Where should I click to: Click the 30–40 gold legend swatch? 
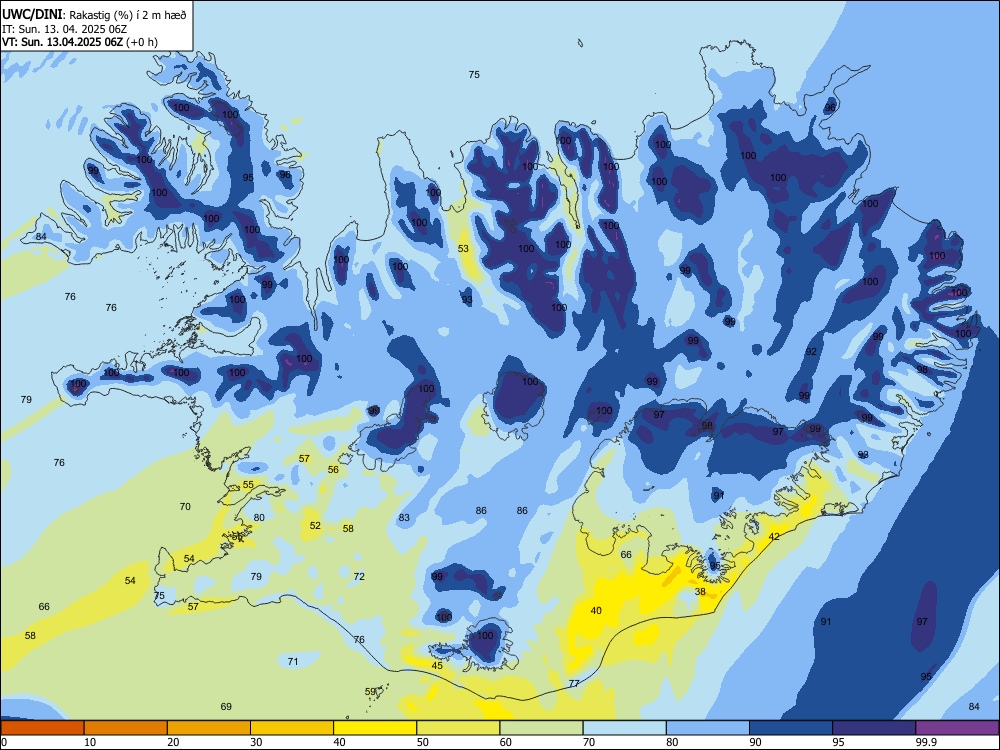tap(292, 728)
